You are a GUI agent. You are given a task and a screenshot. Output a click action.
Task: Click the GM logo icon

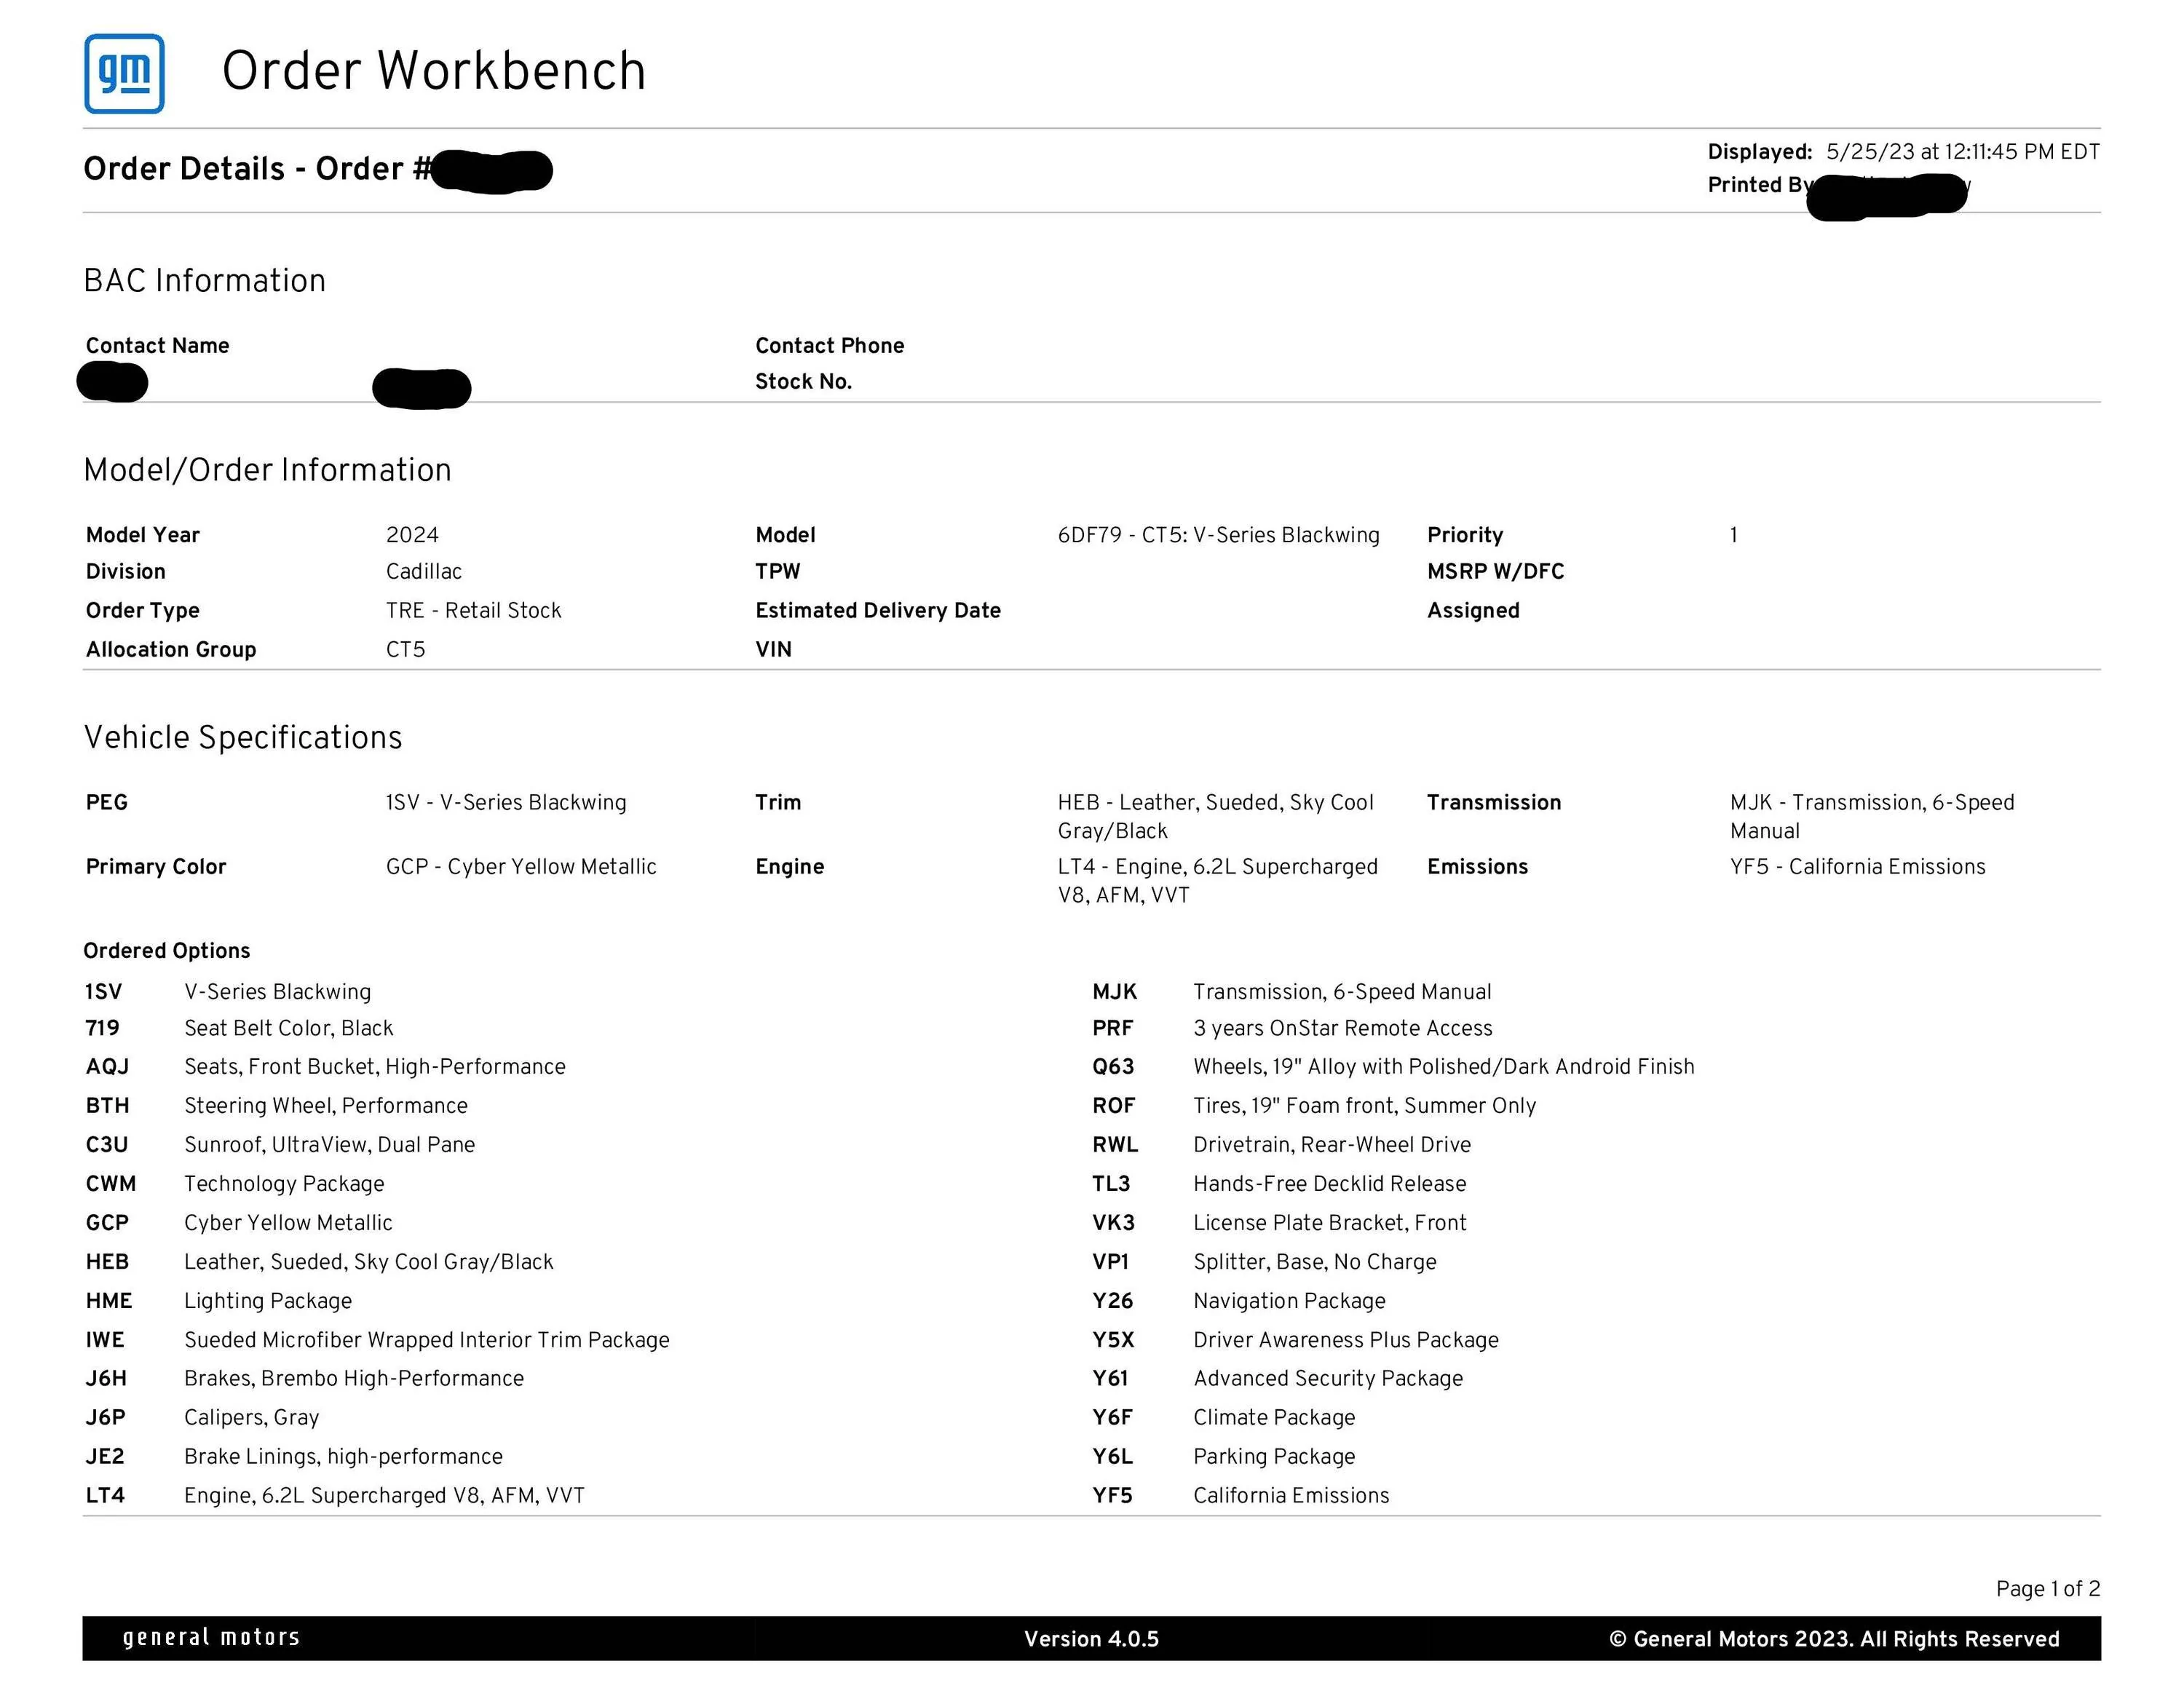(124, 74)
